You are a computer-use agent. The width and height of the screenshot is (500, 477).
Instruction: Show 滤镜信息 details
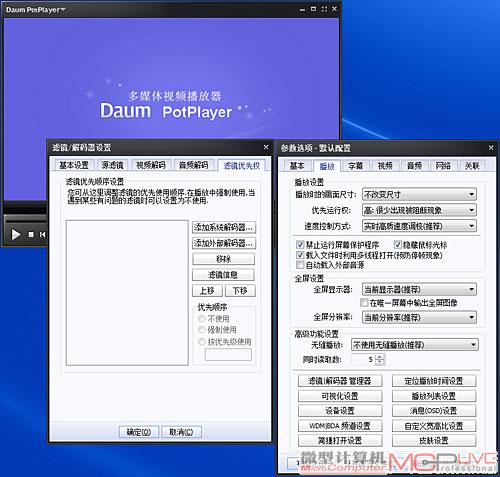[223, 275]
